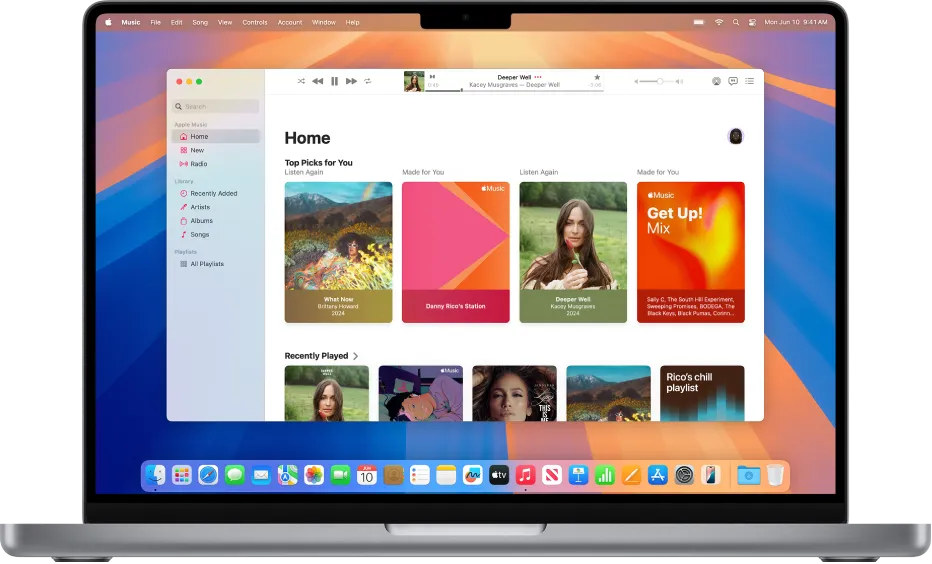Show the Playing Next queue list
Viewport: 932px width, 564px height.
coord(750,81)
